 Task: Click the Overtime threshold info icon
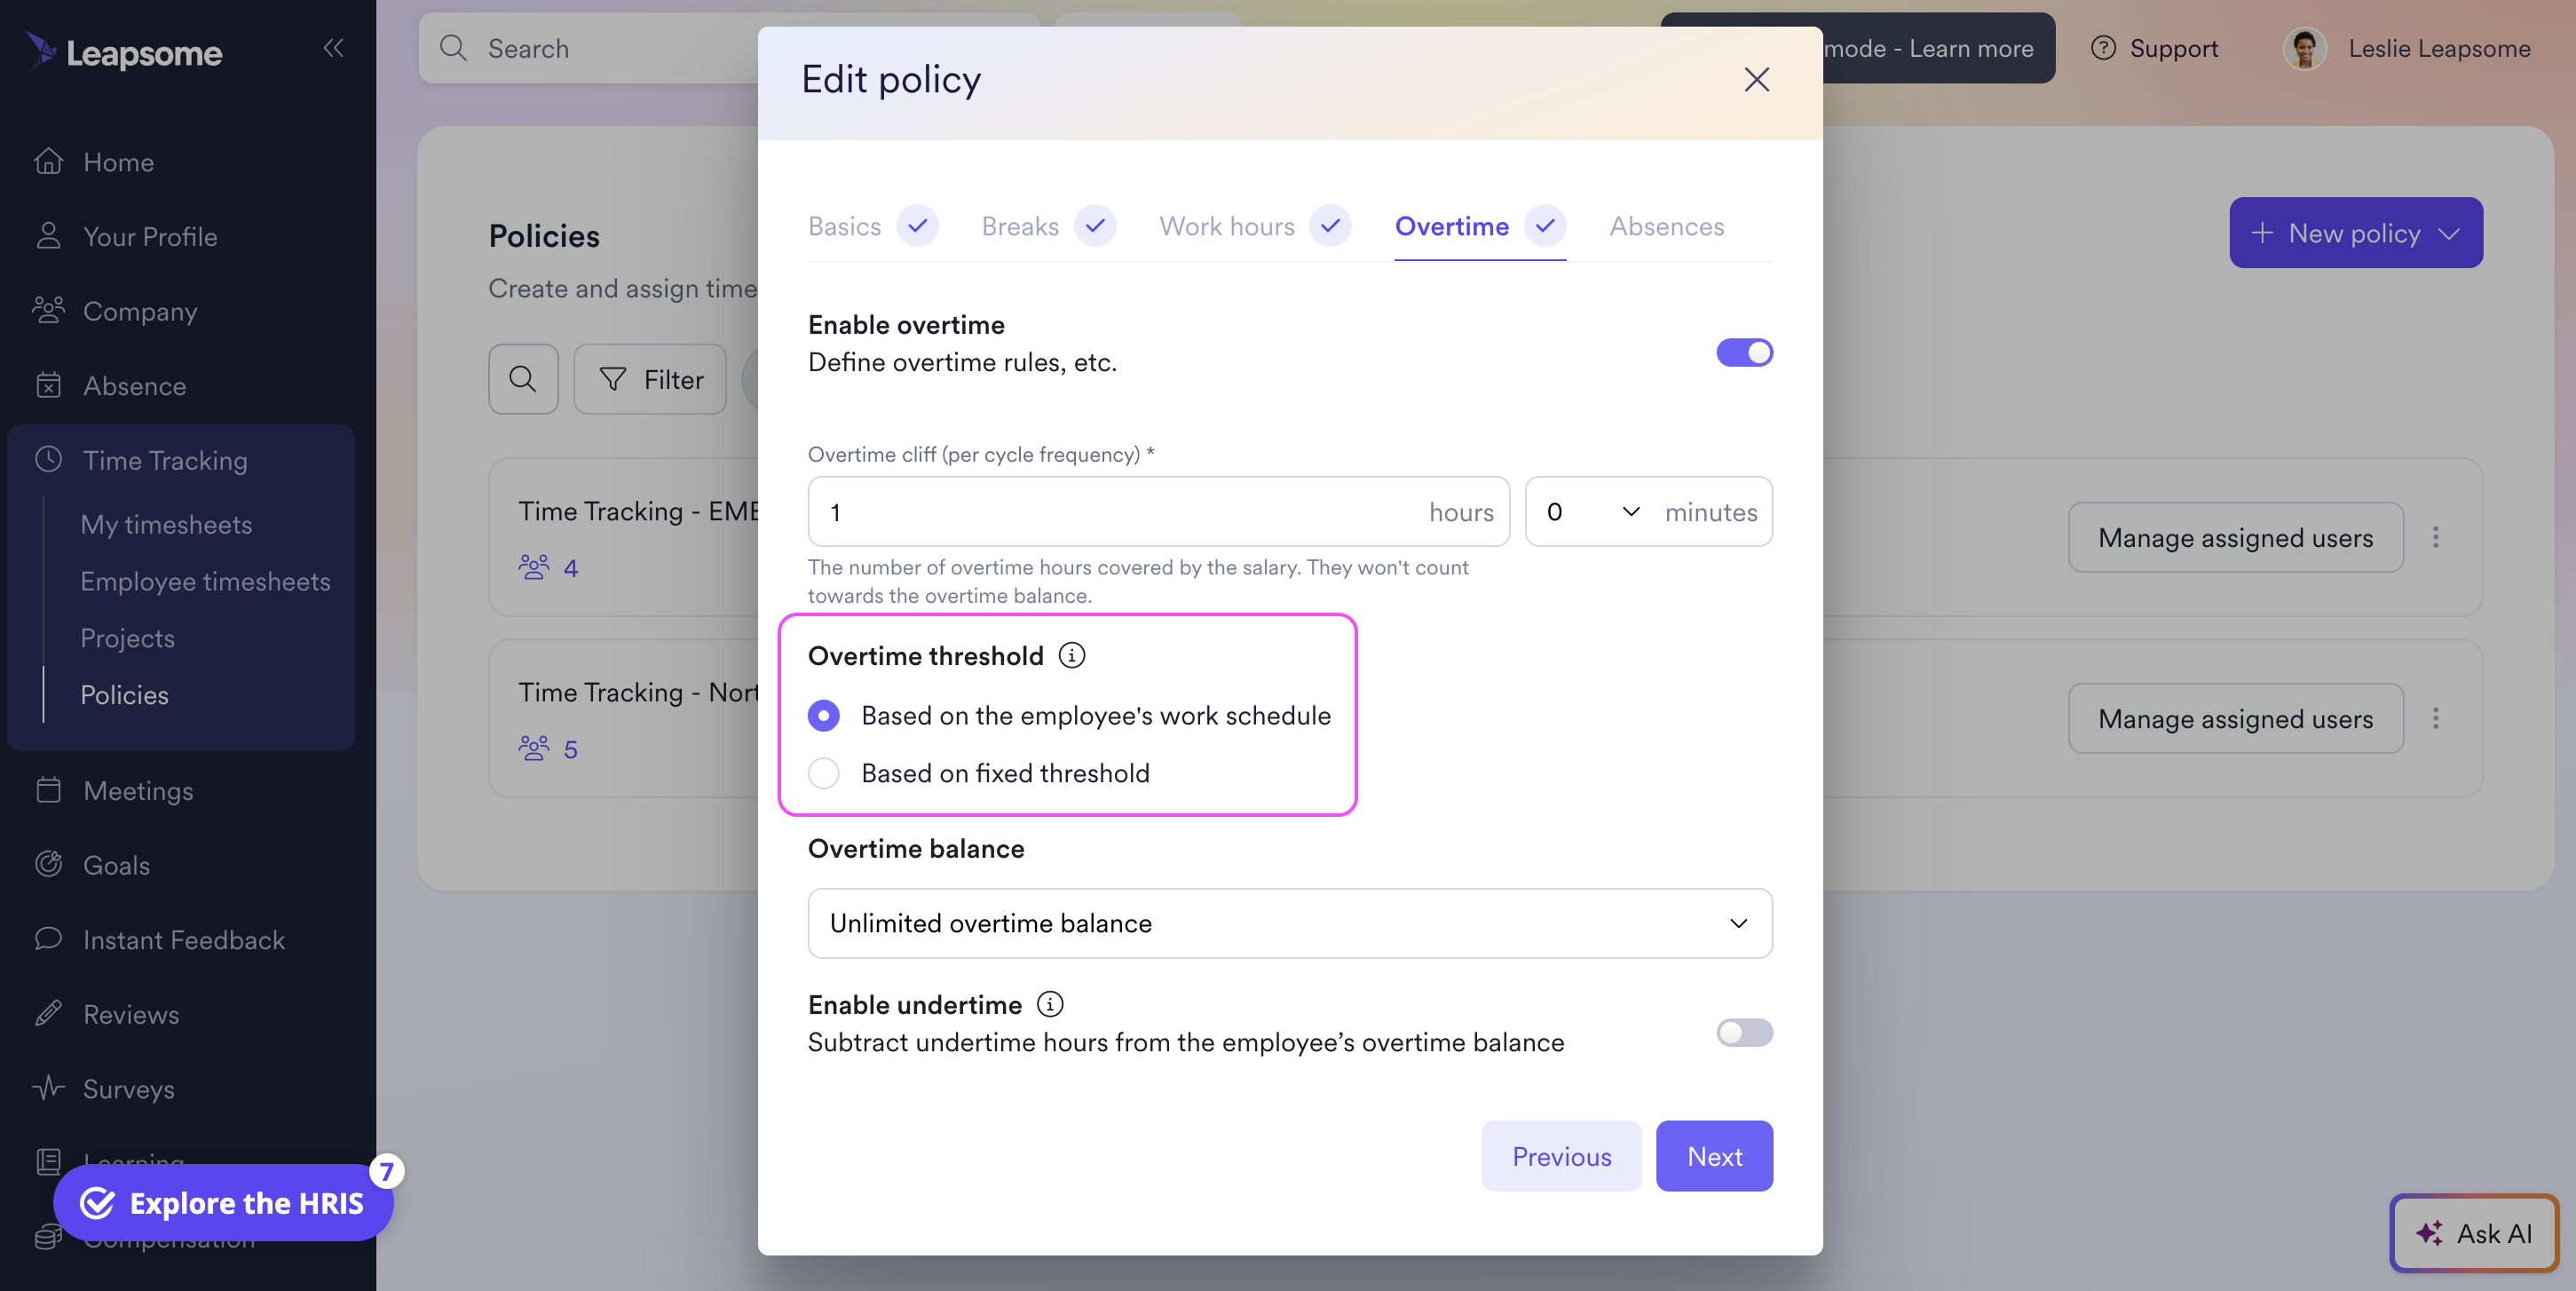(x=1071, y=655)
